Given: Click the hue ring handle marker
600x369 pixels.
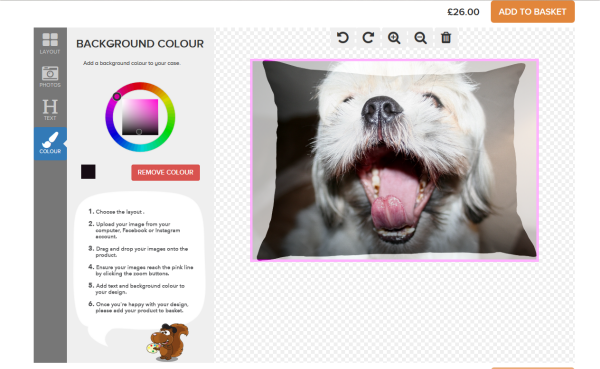Looking at the screenshot, I should point(117,96).
